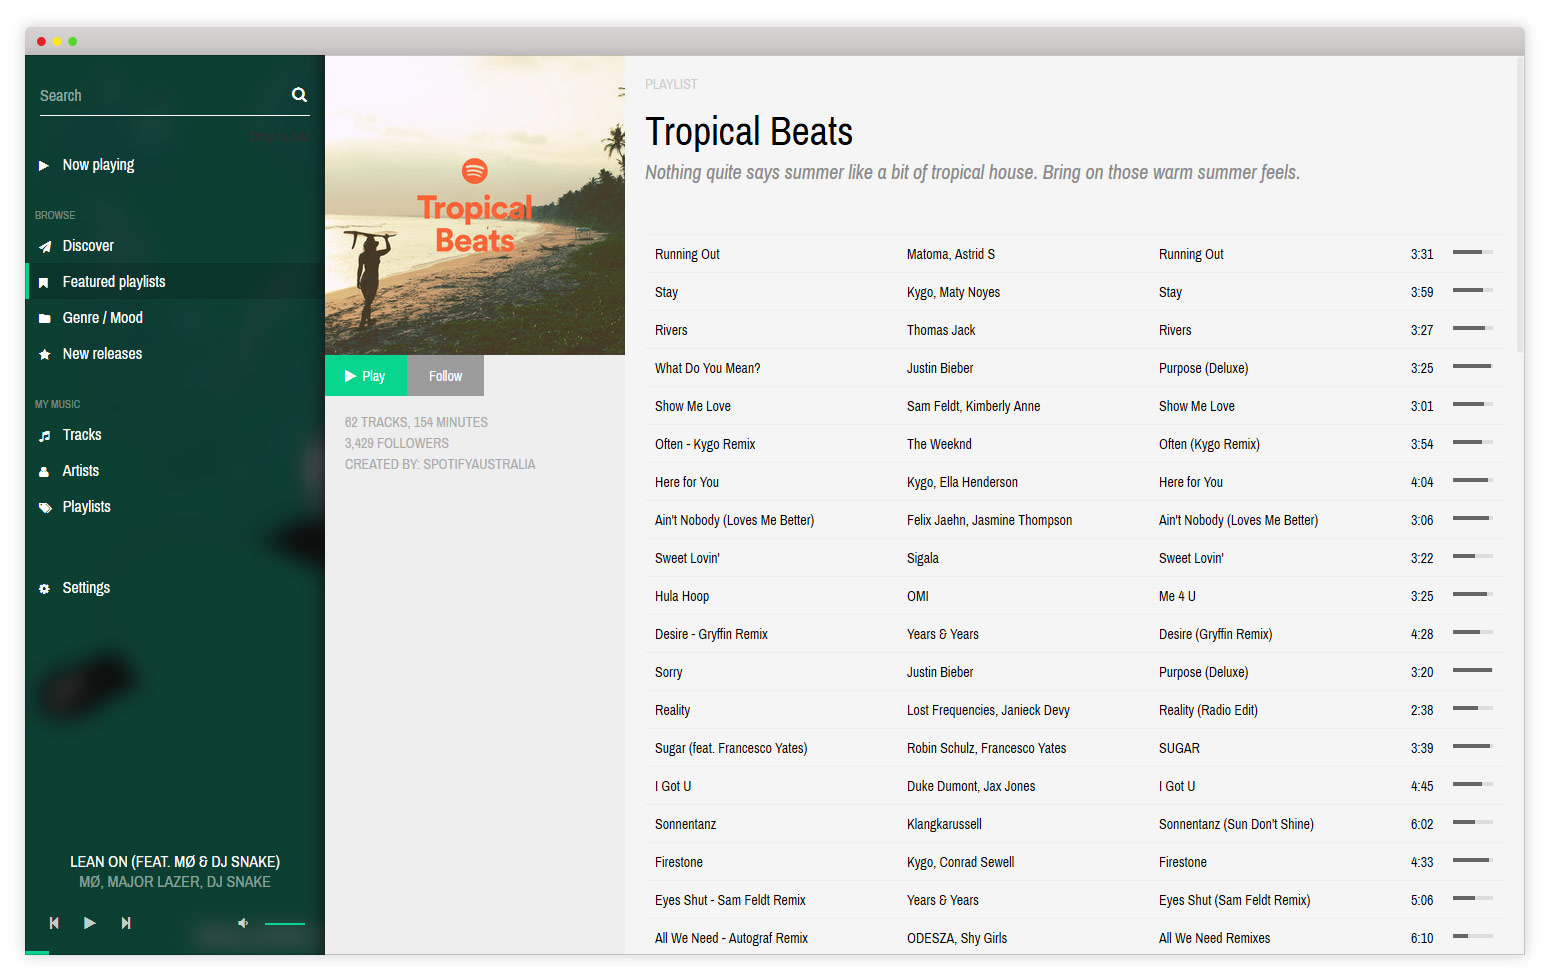Click the Tropical Beats cover art
The image size is (1550, 980).
coord(475,205)
